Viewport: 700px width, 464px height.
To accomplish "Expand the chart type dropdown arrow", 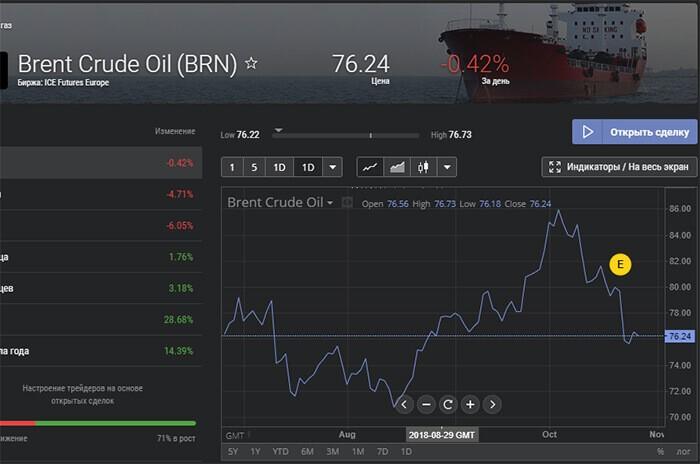I will pos(447,167).
